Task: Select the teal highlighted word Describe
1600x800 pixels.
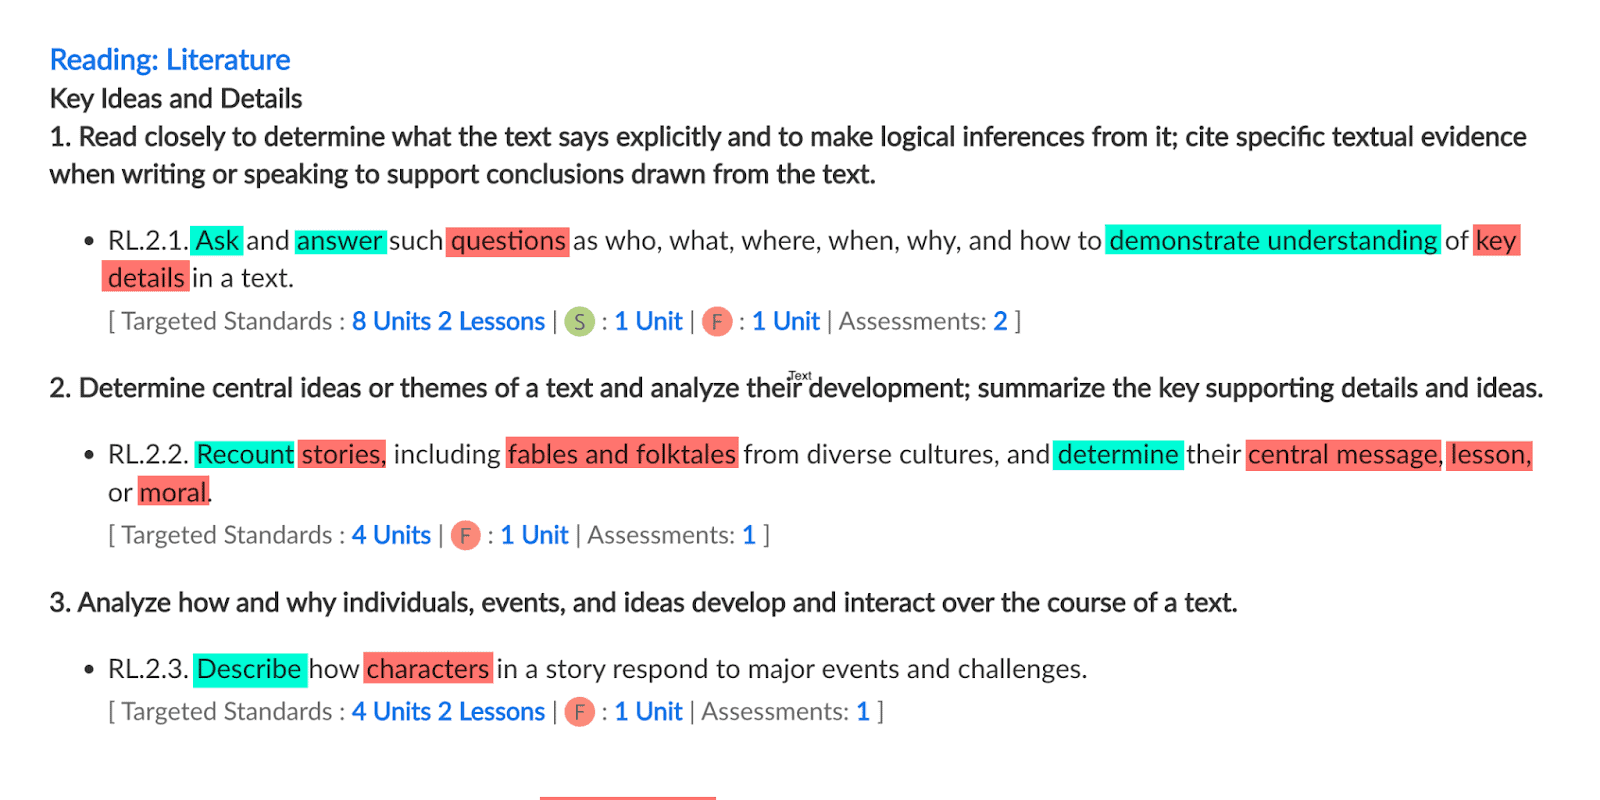Action: (249, 669)
